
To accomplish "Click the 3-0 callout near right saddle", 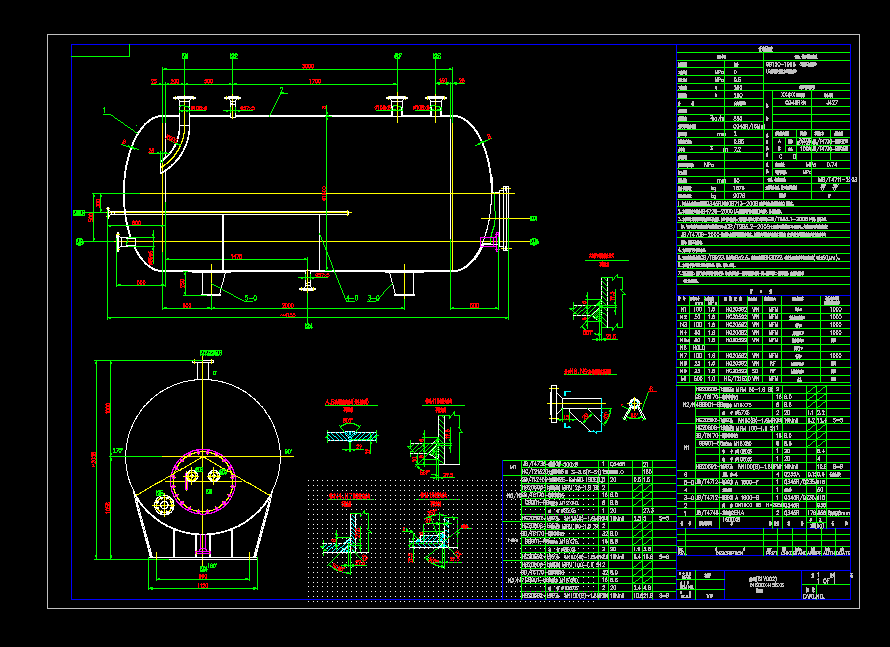I will (x=375, y=297).
